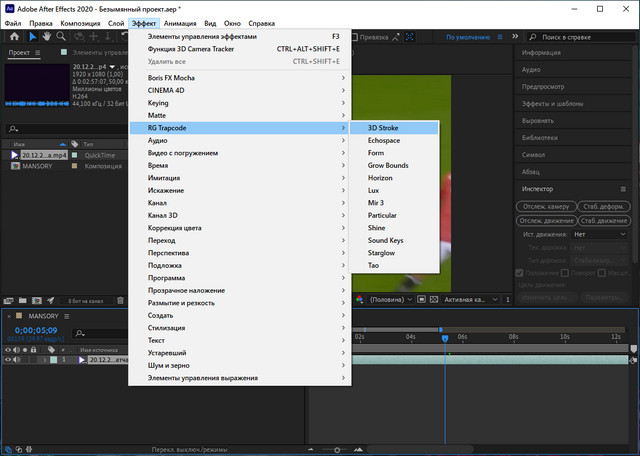640x456 pixels.
Task: Choose Particular from the RG Trapcode submenu
Action: coord(382,215)
